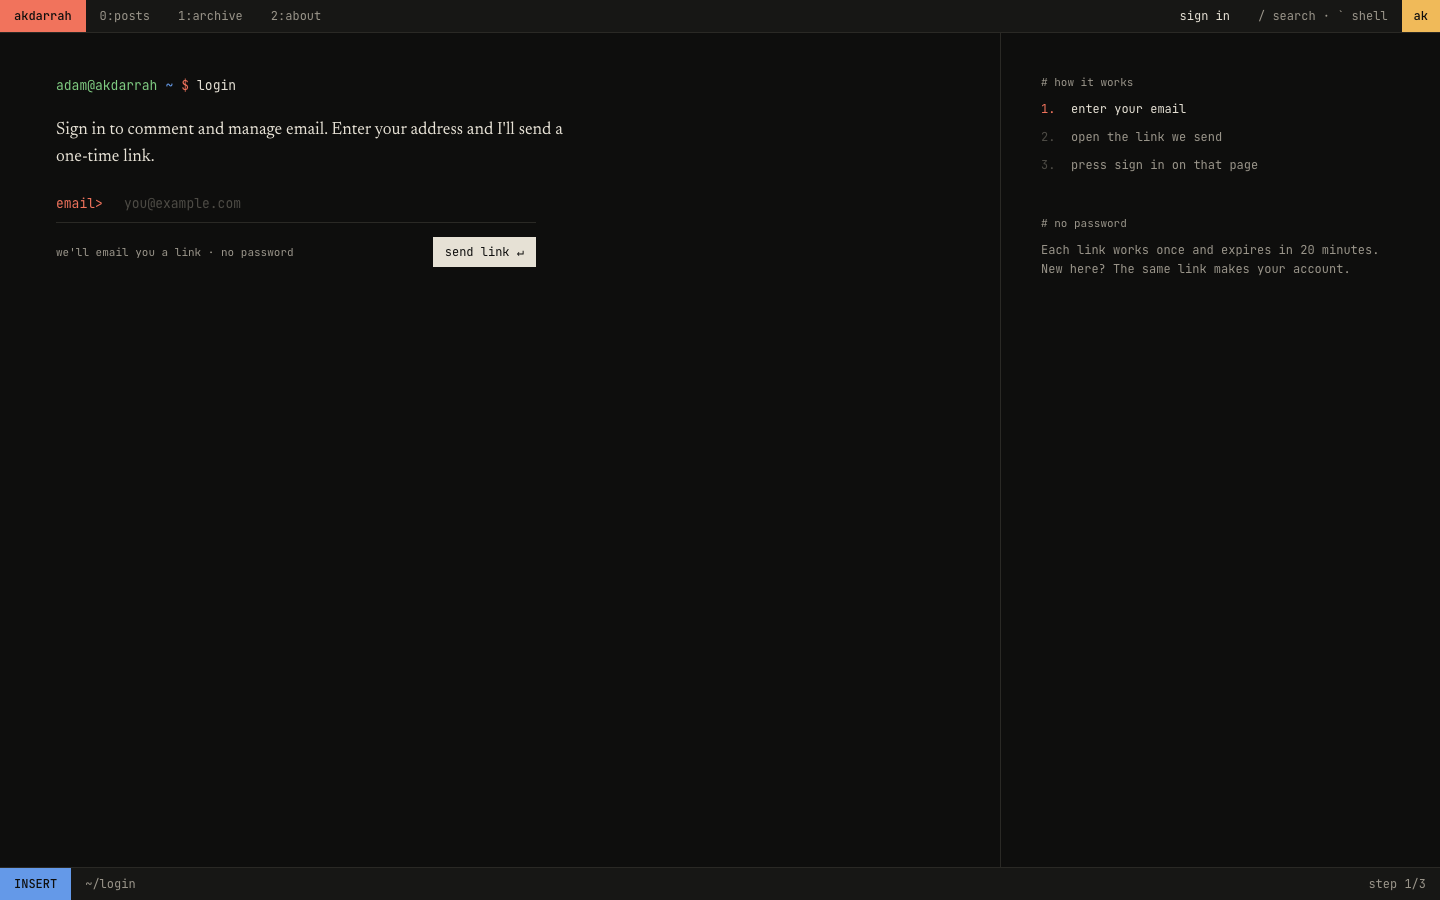Click the # how it works heading
1440x900 pixels.
1087,83
